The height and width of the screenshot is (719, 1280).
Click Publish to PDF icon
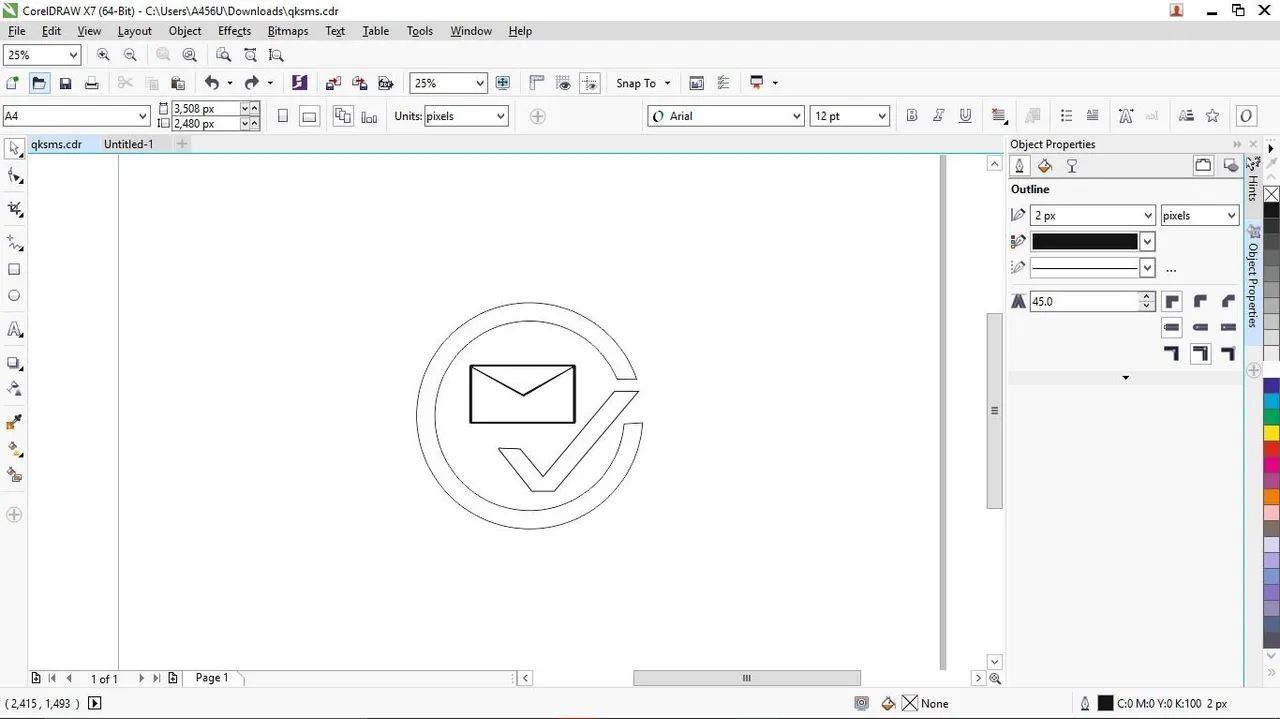click(385, 83)
